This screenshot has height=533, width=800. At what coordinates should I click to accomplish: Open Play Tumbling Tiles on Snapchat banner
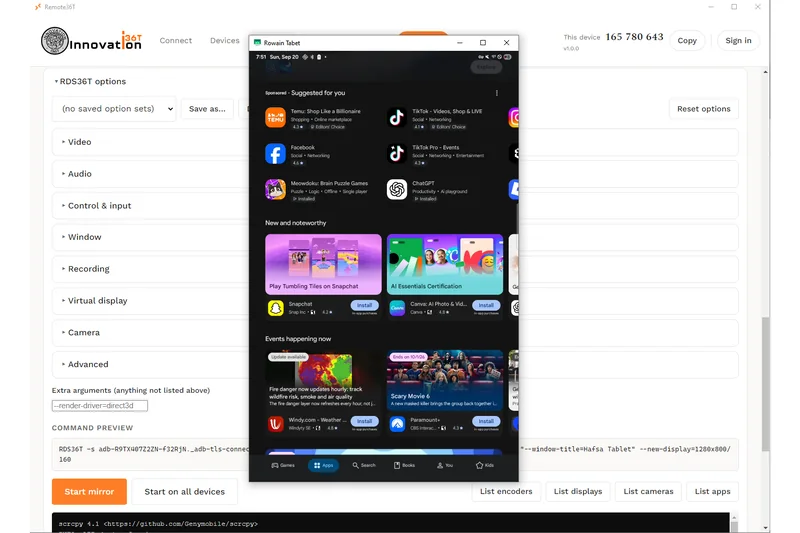tap(323, 264)
